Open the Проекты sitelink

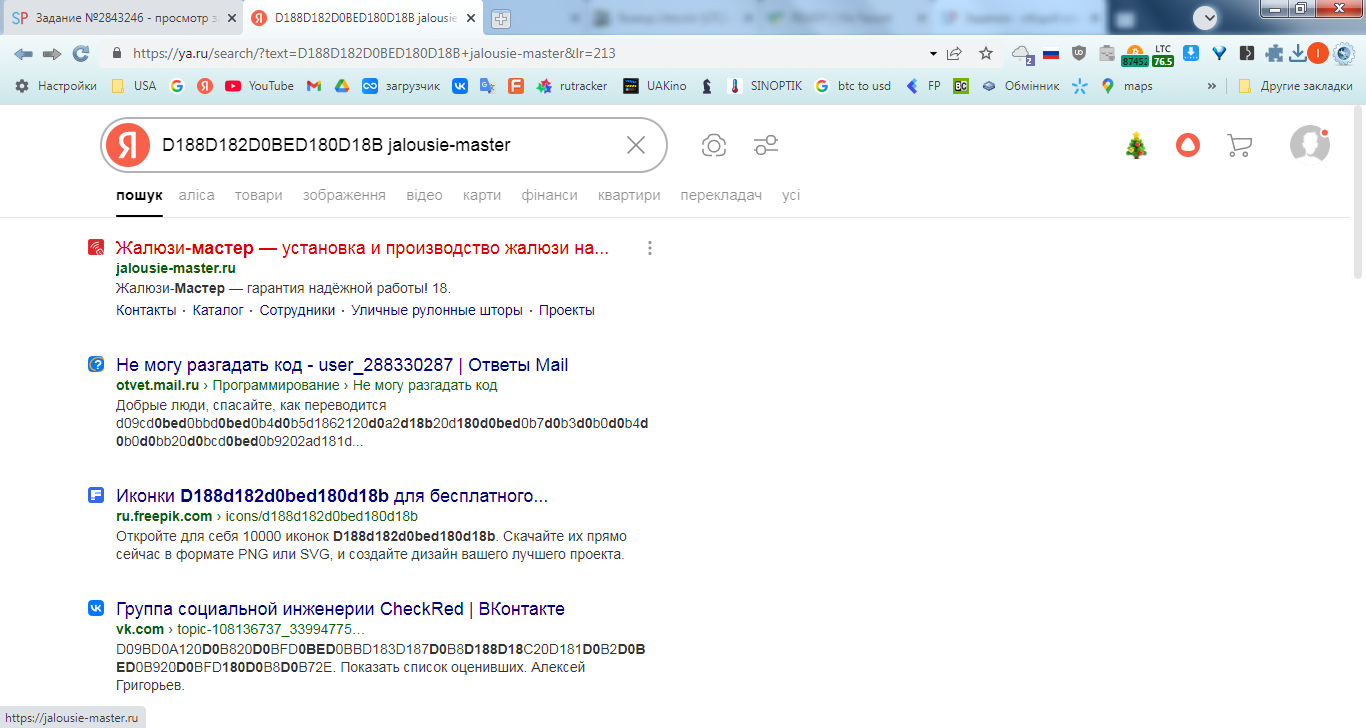pyautogui.click(x=567, y=310)
